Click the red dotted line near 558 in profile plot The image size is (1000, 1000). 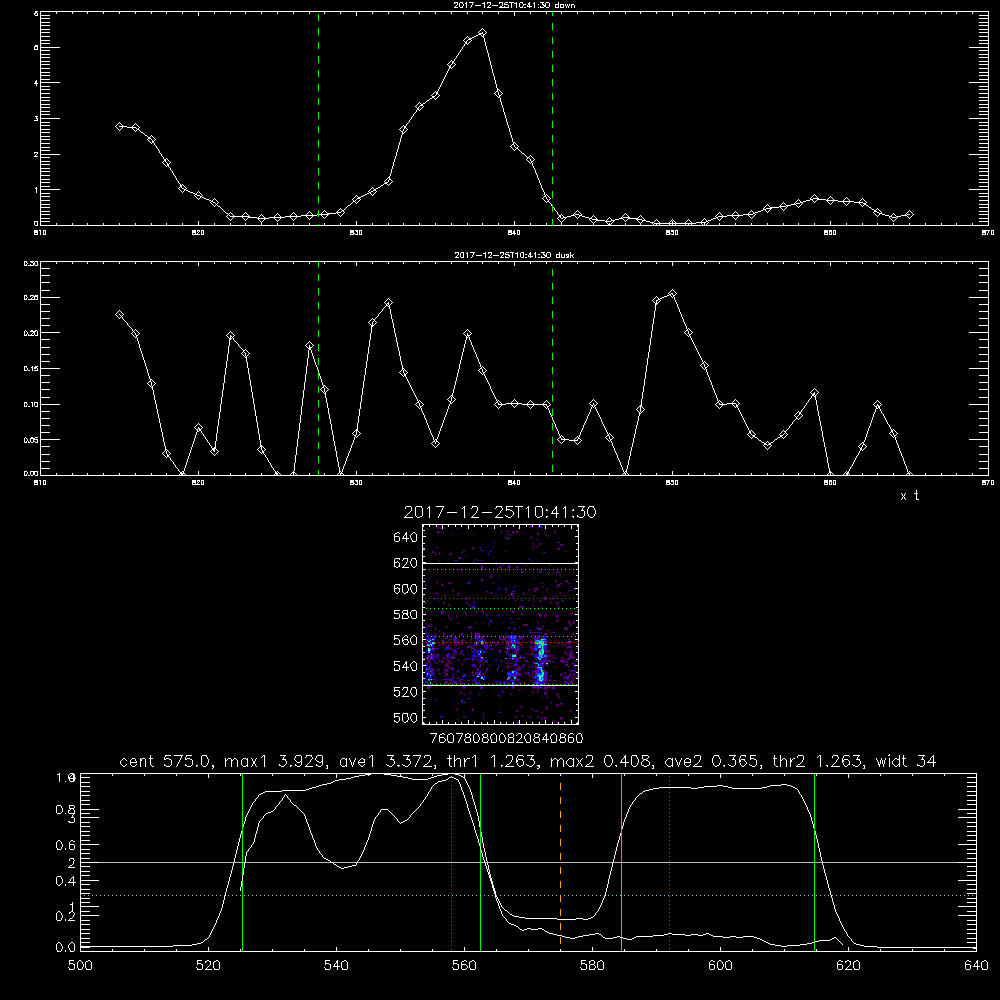[452, 861]
